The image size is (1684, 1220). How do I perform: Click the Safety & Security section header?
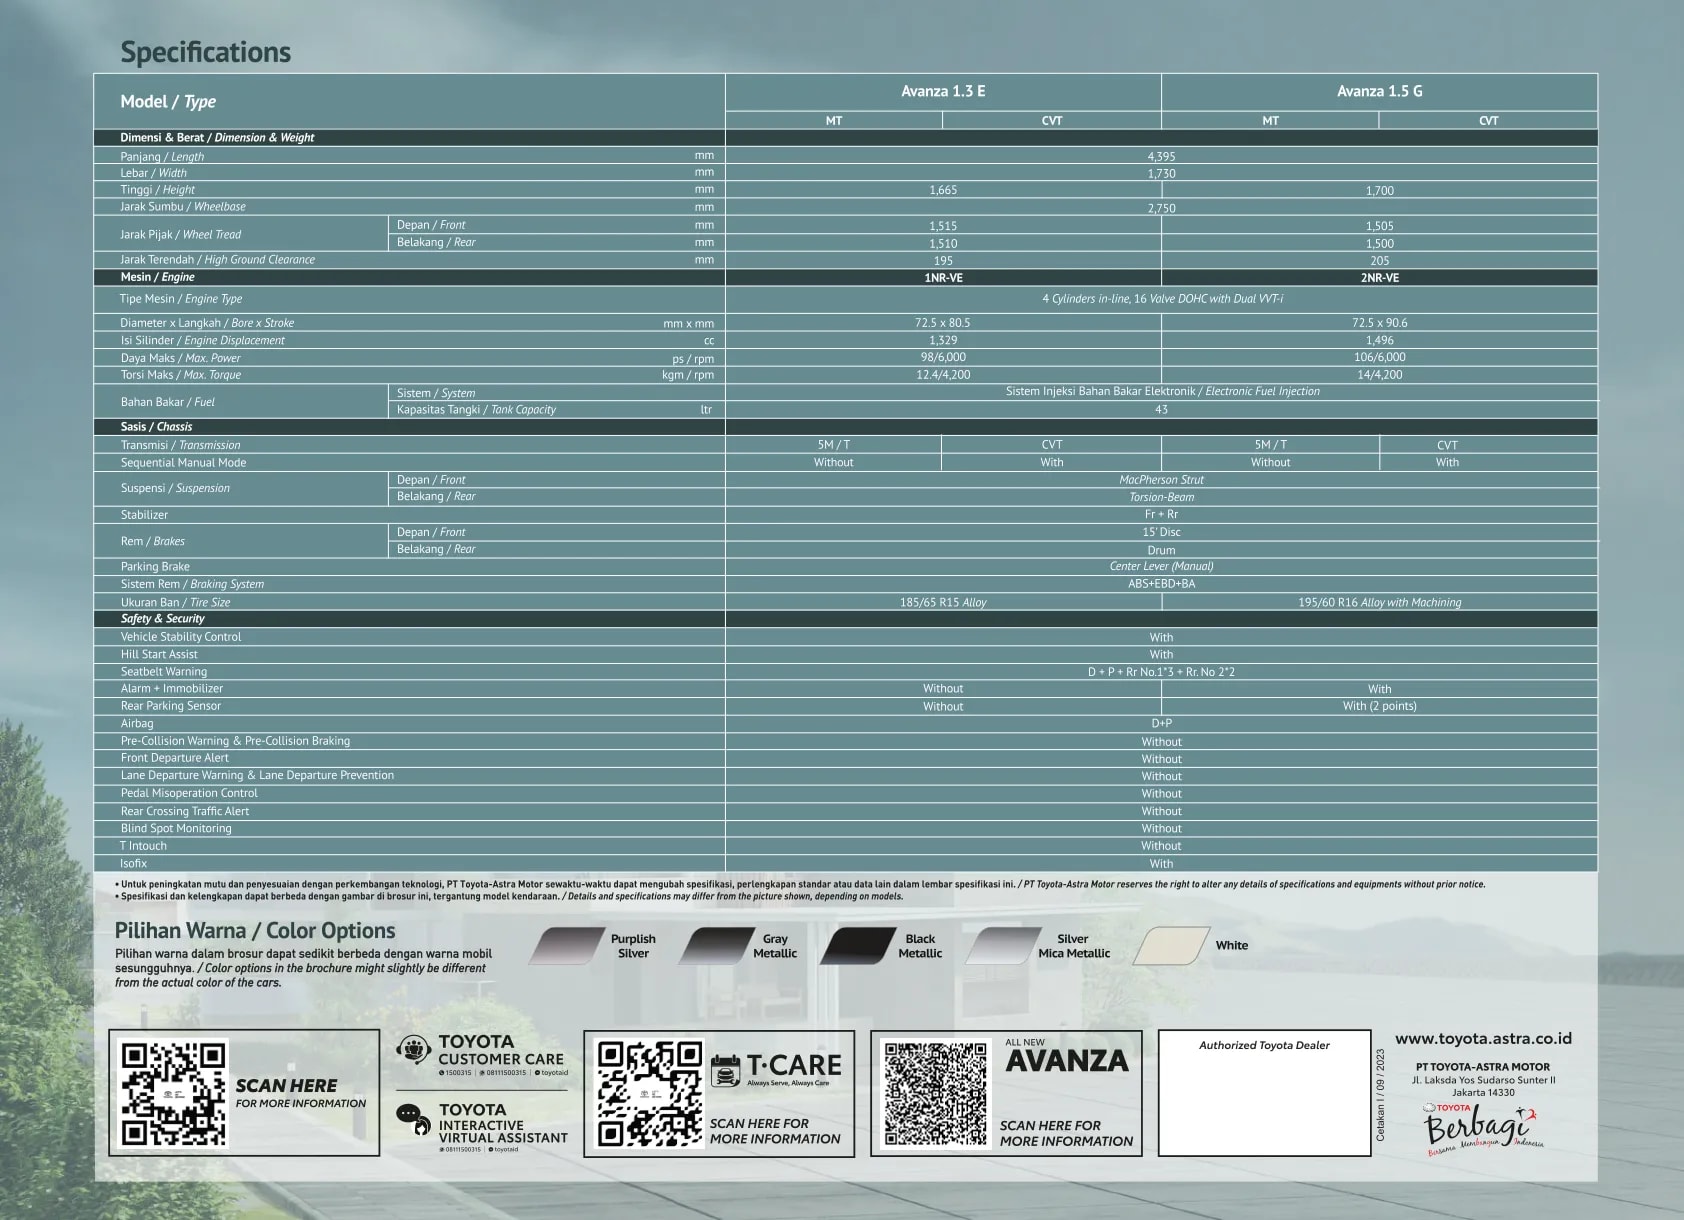pos(162,619)
